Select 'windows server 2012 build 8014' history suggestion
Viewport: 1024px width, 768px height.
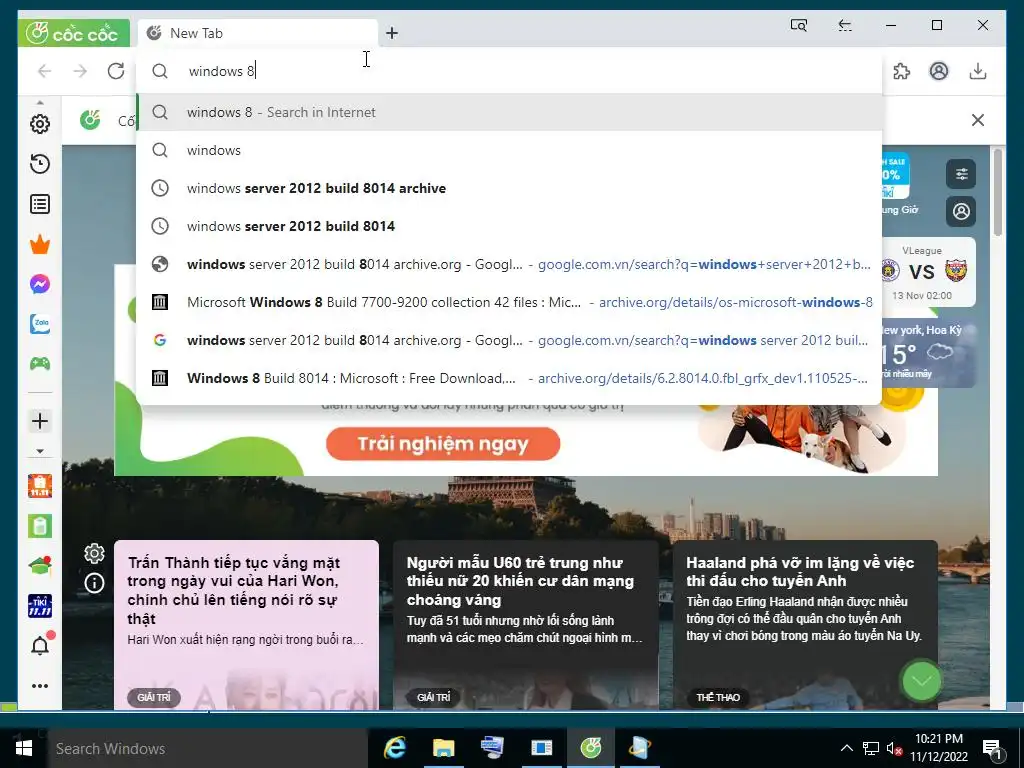coord(509,226)
